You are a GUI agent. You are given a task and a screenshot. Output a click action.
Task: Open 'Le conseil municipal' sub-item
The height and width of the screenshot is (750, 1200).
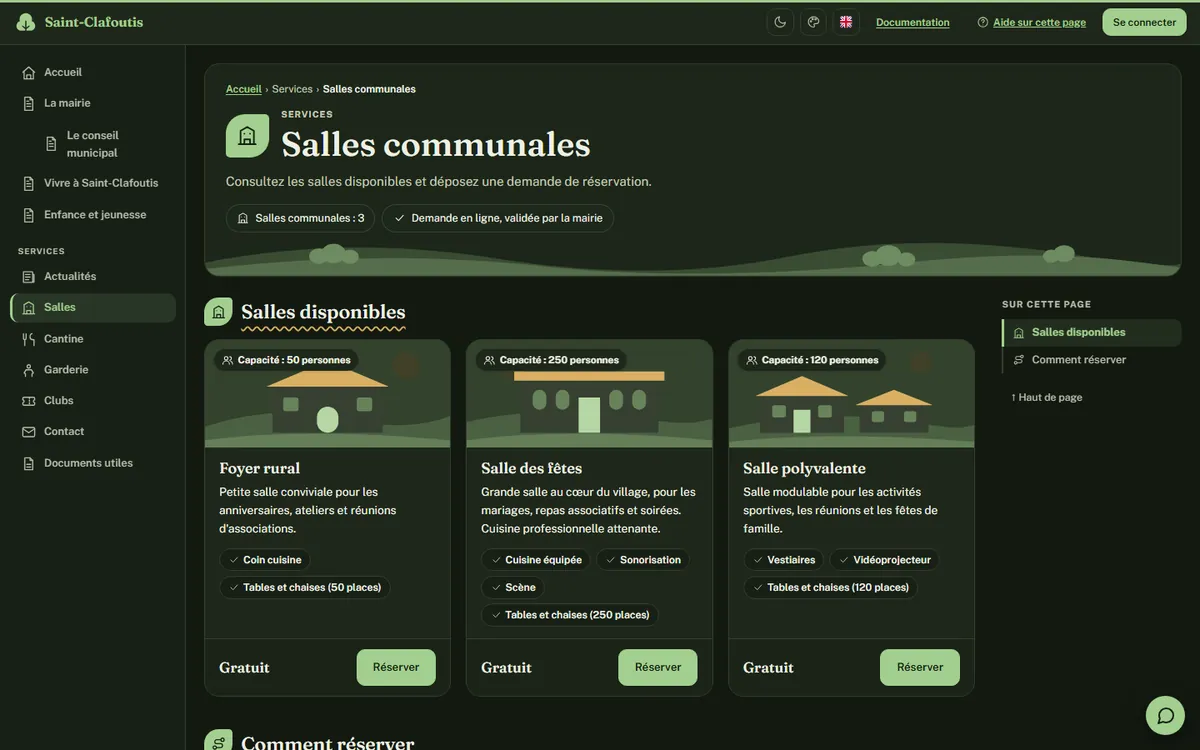[x=105, y=144]
